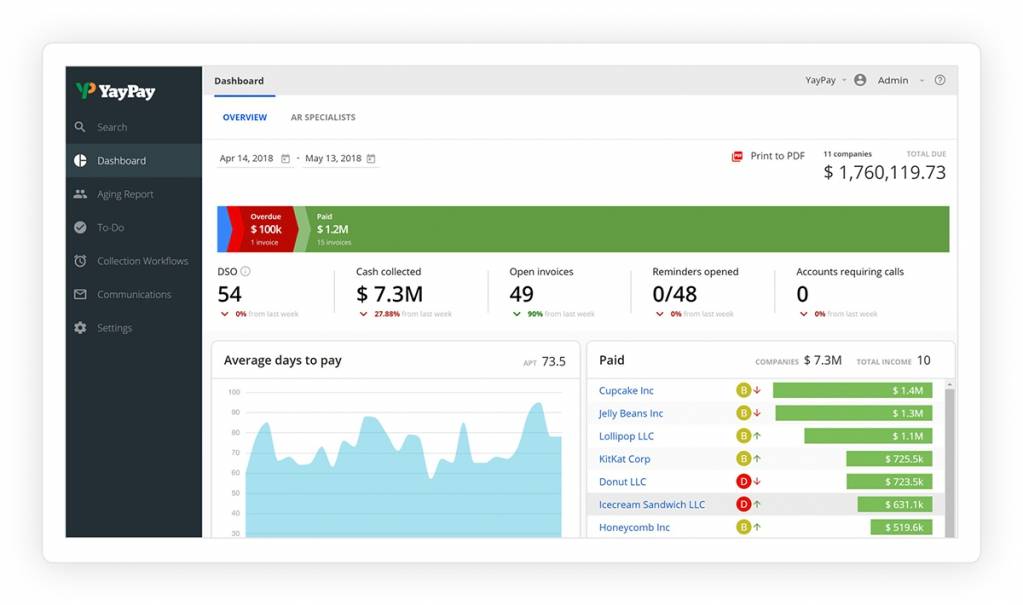Click the help question mark icon
Viewport: 1023px width, 605px height.
940,81
